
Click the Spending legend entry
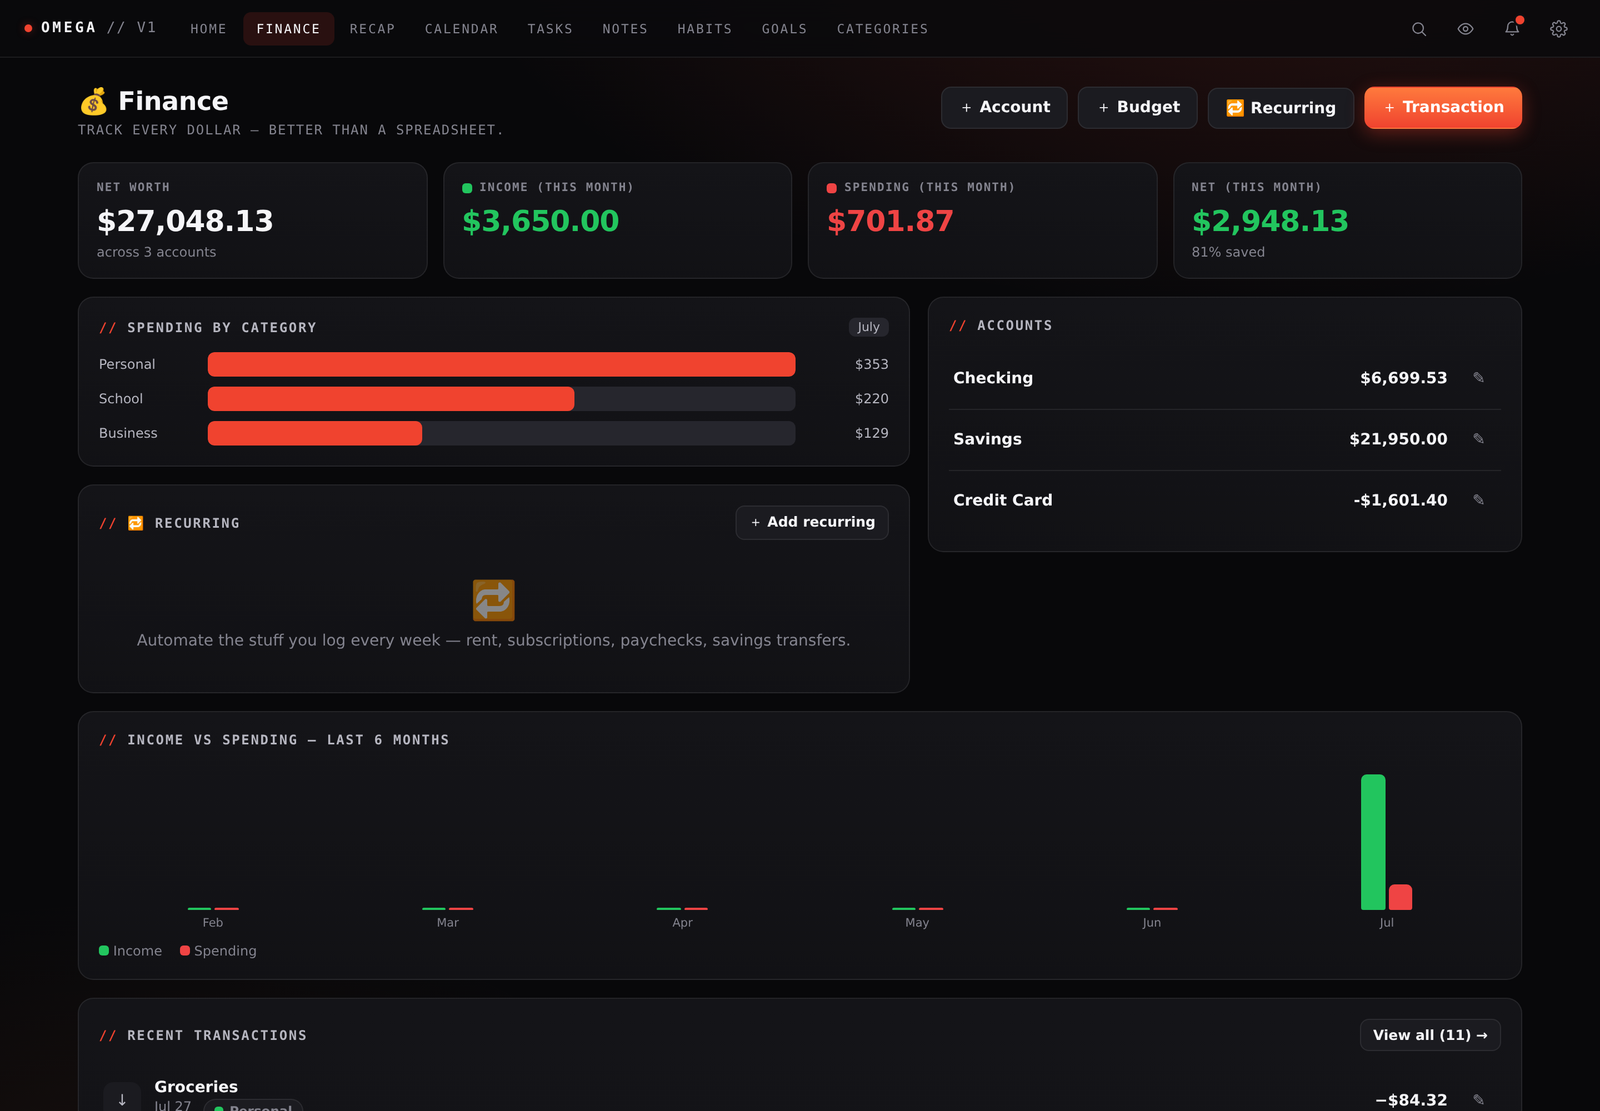(218, 951)
